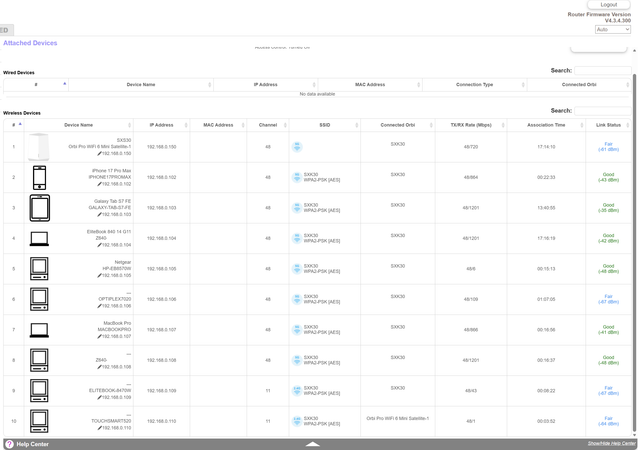Click the Attached Devices heading

point(30,43)
